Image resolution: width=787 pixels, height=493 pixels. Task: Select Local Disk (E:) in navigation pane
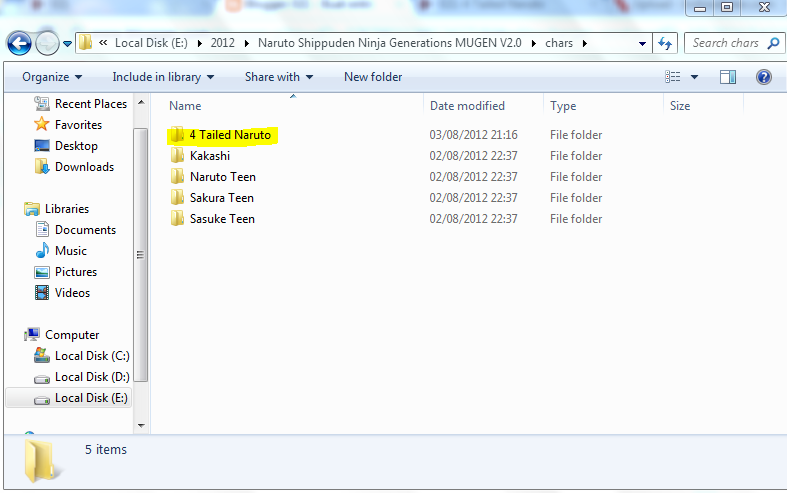[x=68, y=398]
